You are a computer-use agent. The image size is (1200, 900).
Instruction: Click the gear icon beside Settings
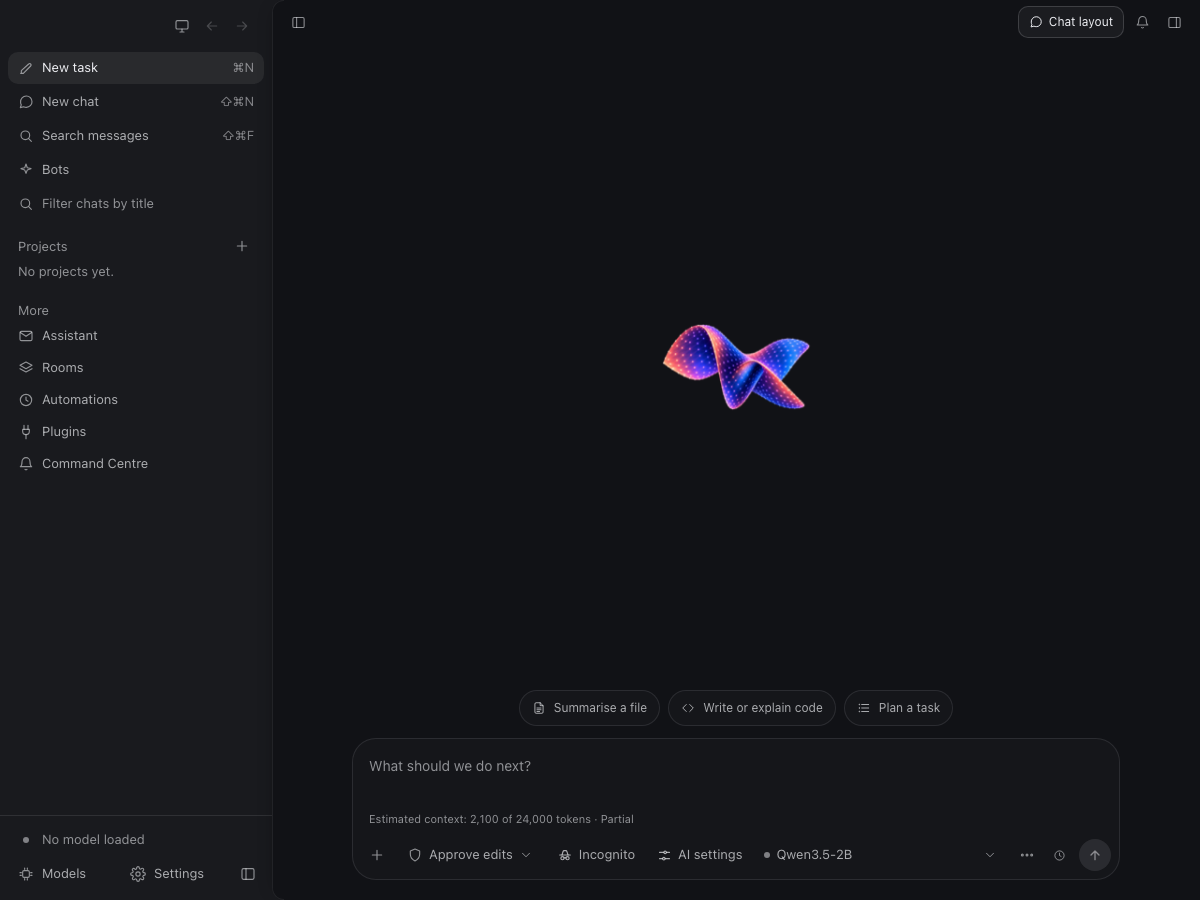(138, 874)
